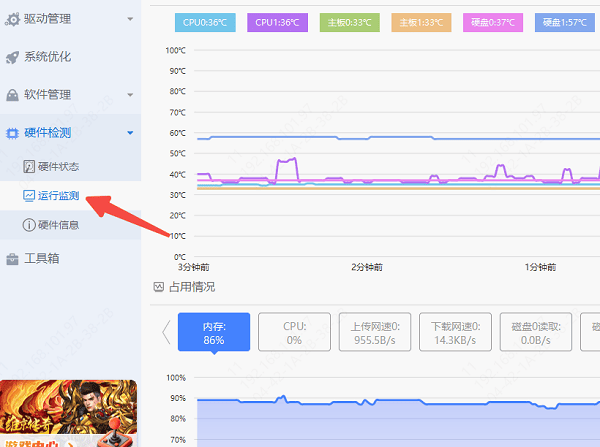Select the 内存 usage tab
This screenshot has height=447, width=600.
pyautogui.click(x=213, y=332)
